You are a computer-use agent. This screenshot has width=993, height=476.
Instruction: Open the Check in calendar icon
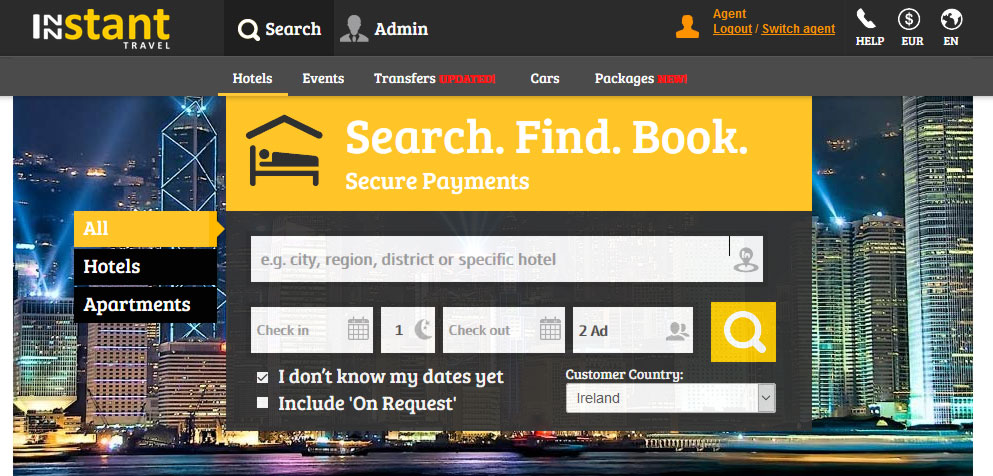(x=358, y=330)
